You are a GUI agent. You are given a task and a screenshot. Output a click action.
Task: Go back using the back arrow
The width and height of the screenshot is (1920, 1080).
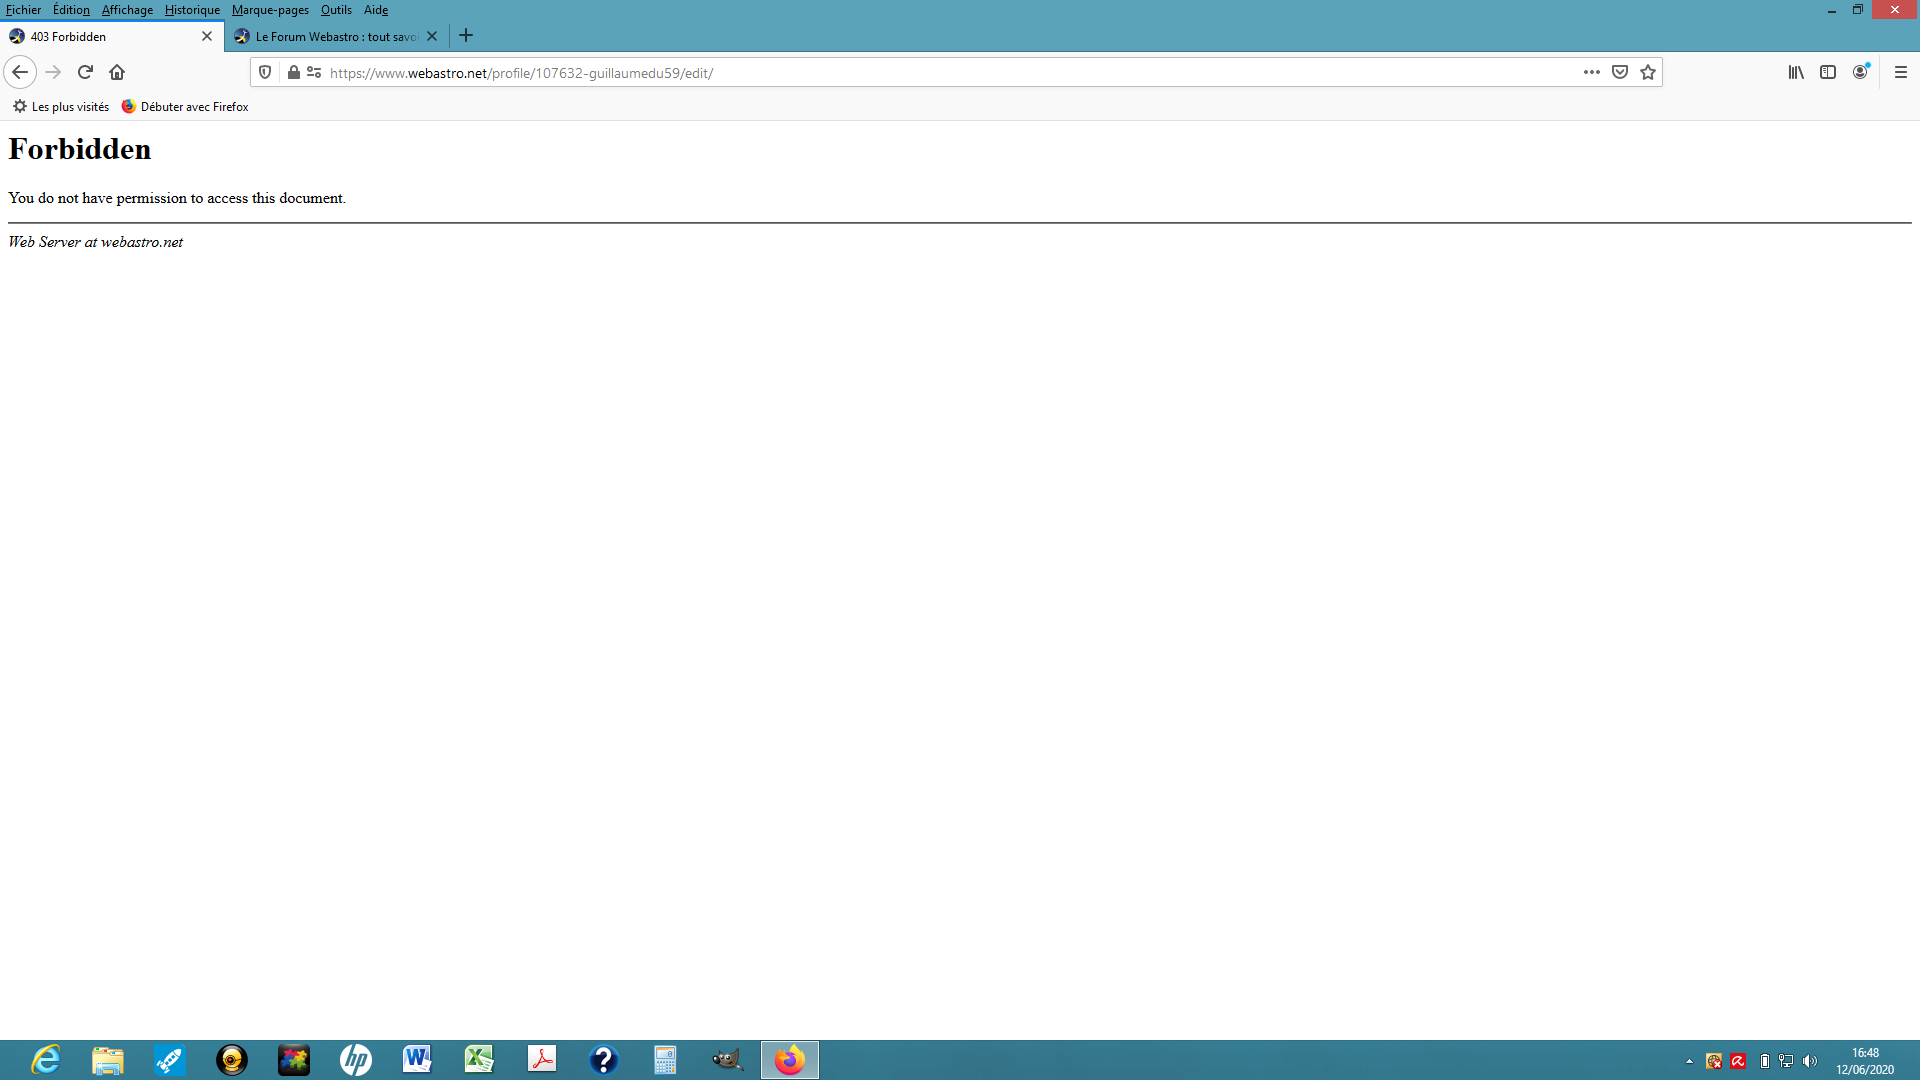tap(20, 72)
